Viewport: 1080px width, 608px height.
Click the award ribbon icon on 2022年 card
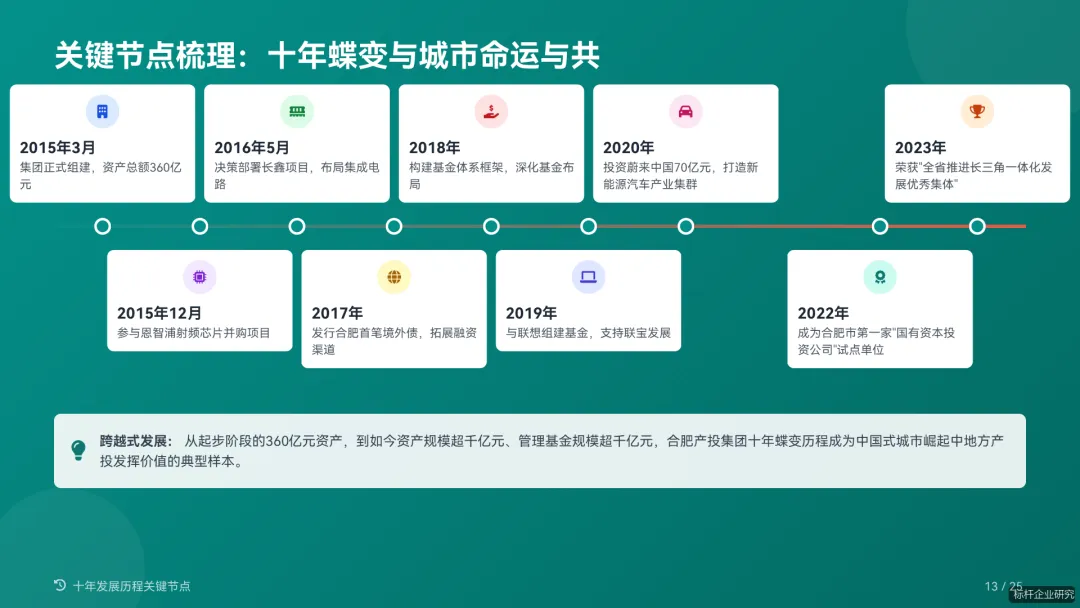[x=880, y=277]
